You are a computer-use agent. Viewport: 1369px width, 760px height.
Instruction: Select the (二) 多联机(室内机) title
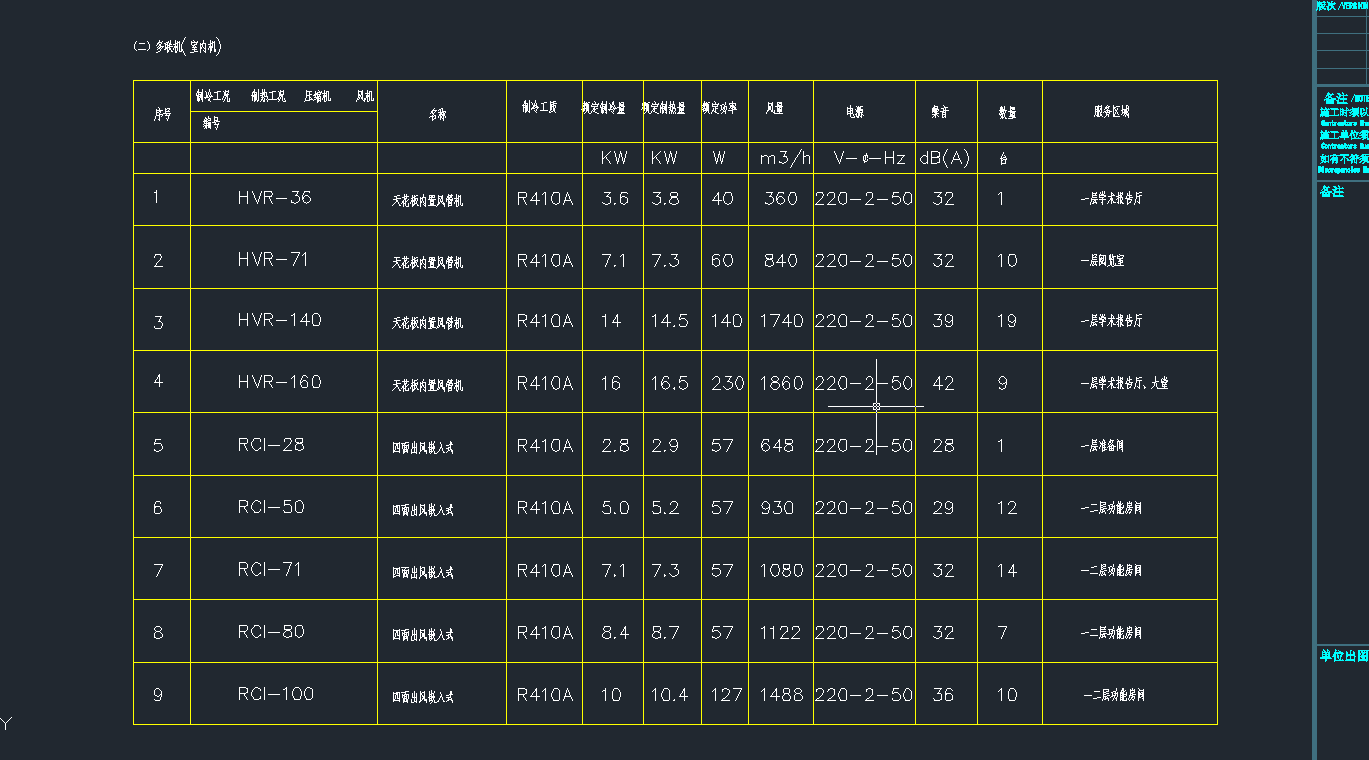[x=177, y=47]
